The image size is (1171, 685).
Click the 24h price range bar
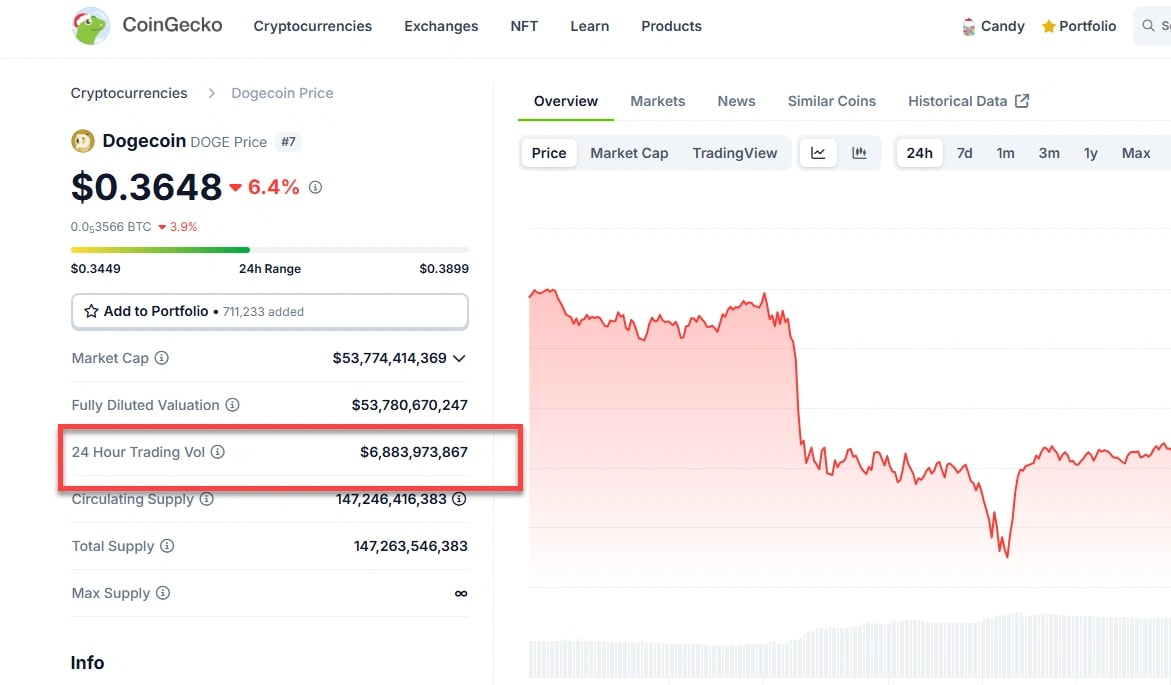click(x=269, y=249)
